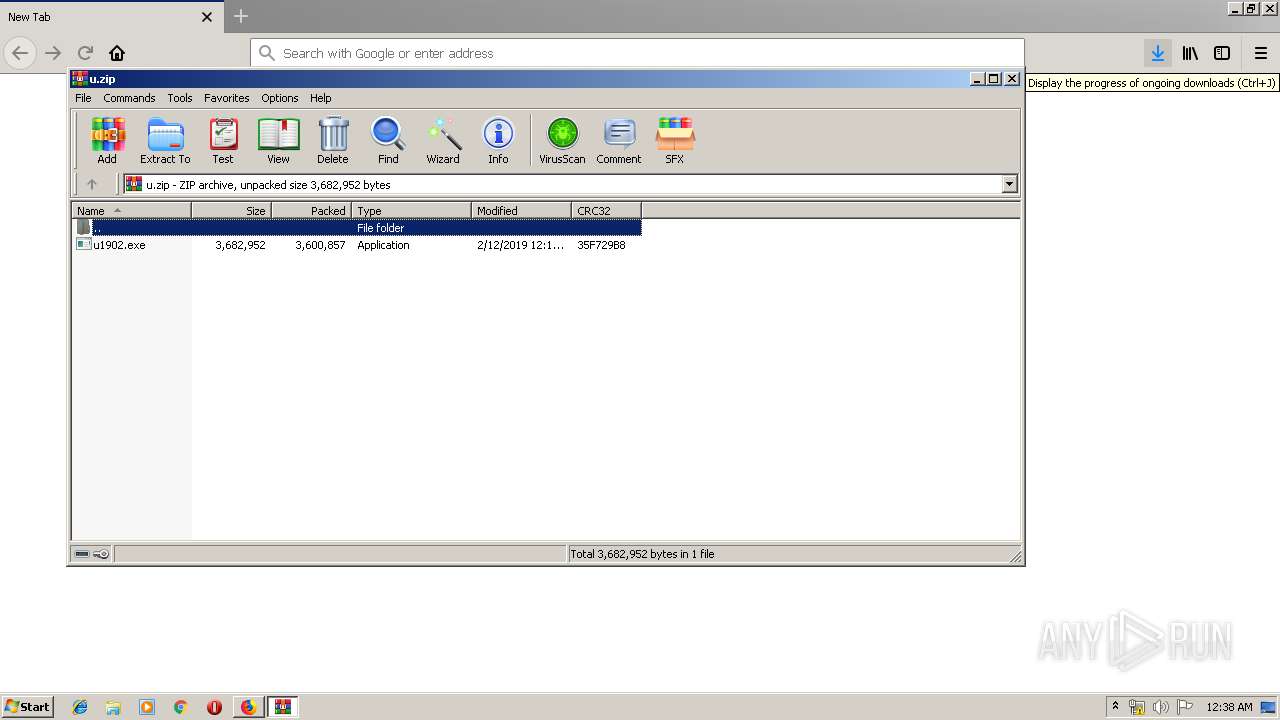This screenshot has height=720, width=1280.
Task: Click the Add toolbar icon in WinRAR
Action: tap(107, 140)
